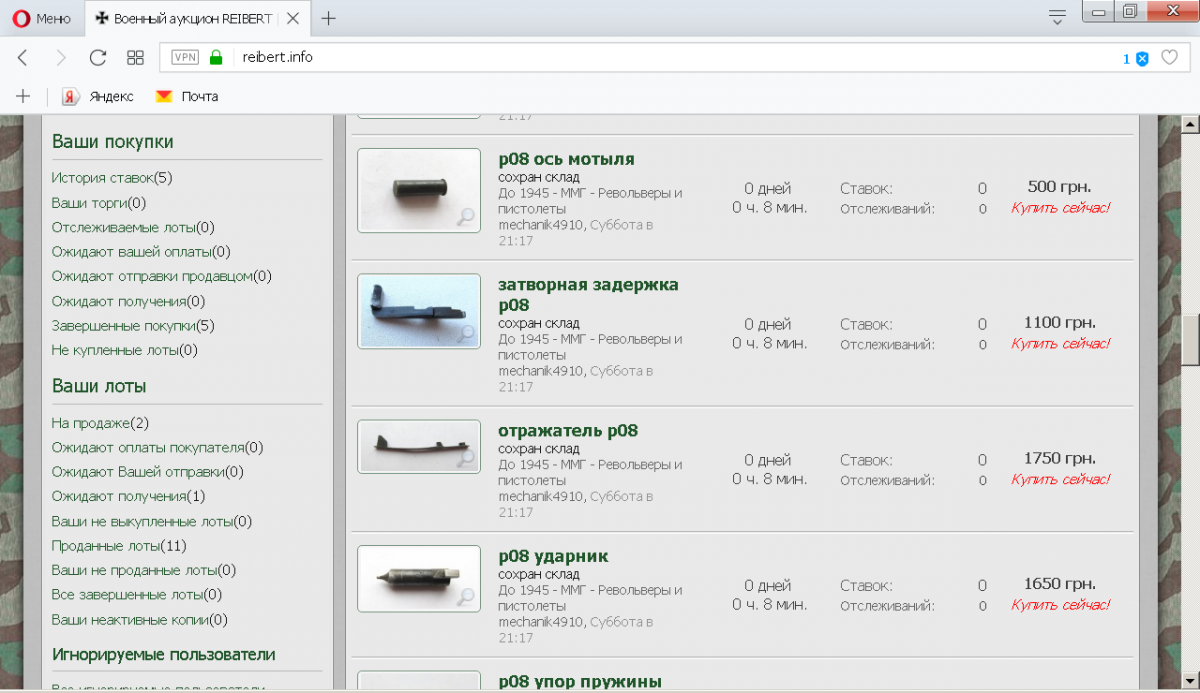Click thumbnail of затворная задержка p08
1200x693 pixels.
(x=419, y=311)
